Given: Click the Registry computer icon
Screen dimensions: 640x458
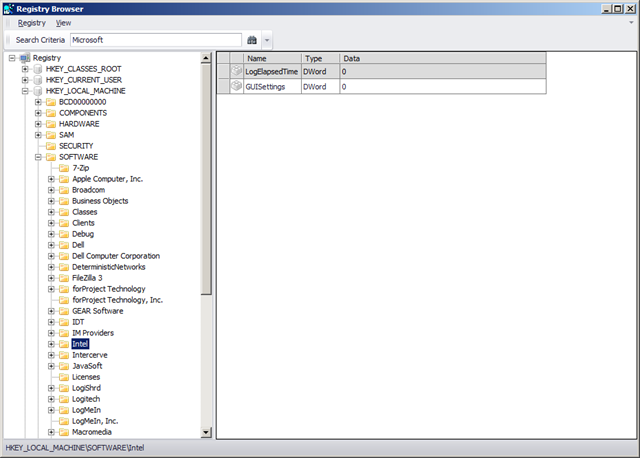Looking at the screenshot, I should coord(24,58).
